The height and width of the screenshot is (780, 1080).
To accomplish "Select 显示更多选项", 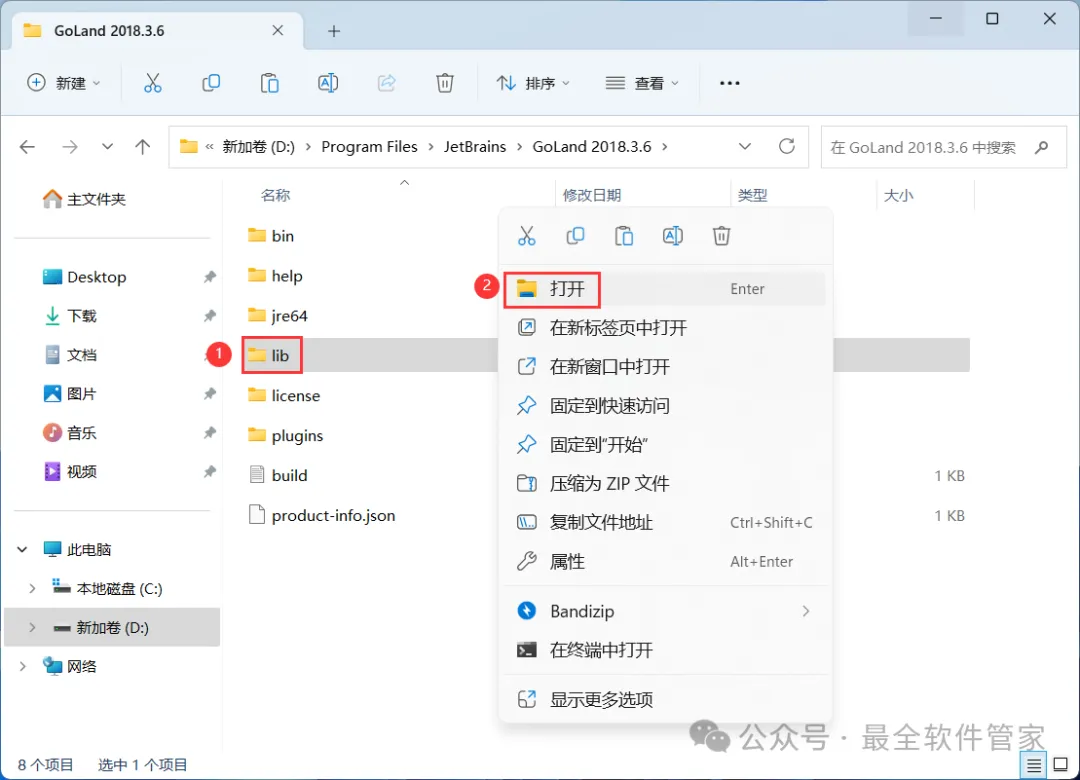I will [665, 700].
